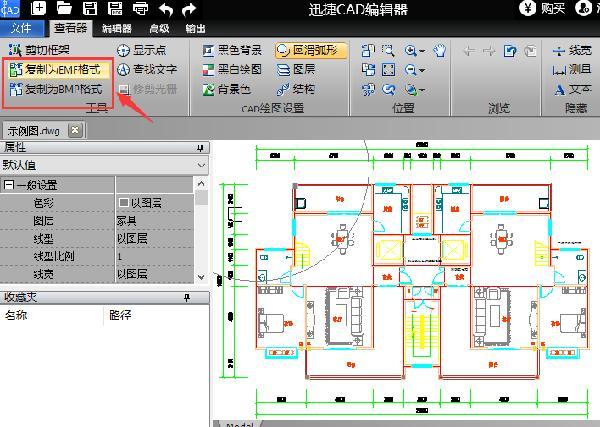Toggle 显示点 show points

click(142, 50)
